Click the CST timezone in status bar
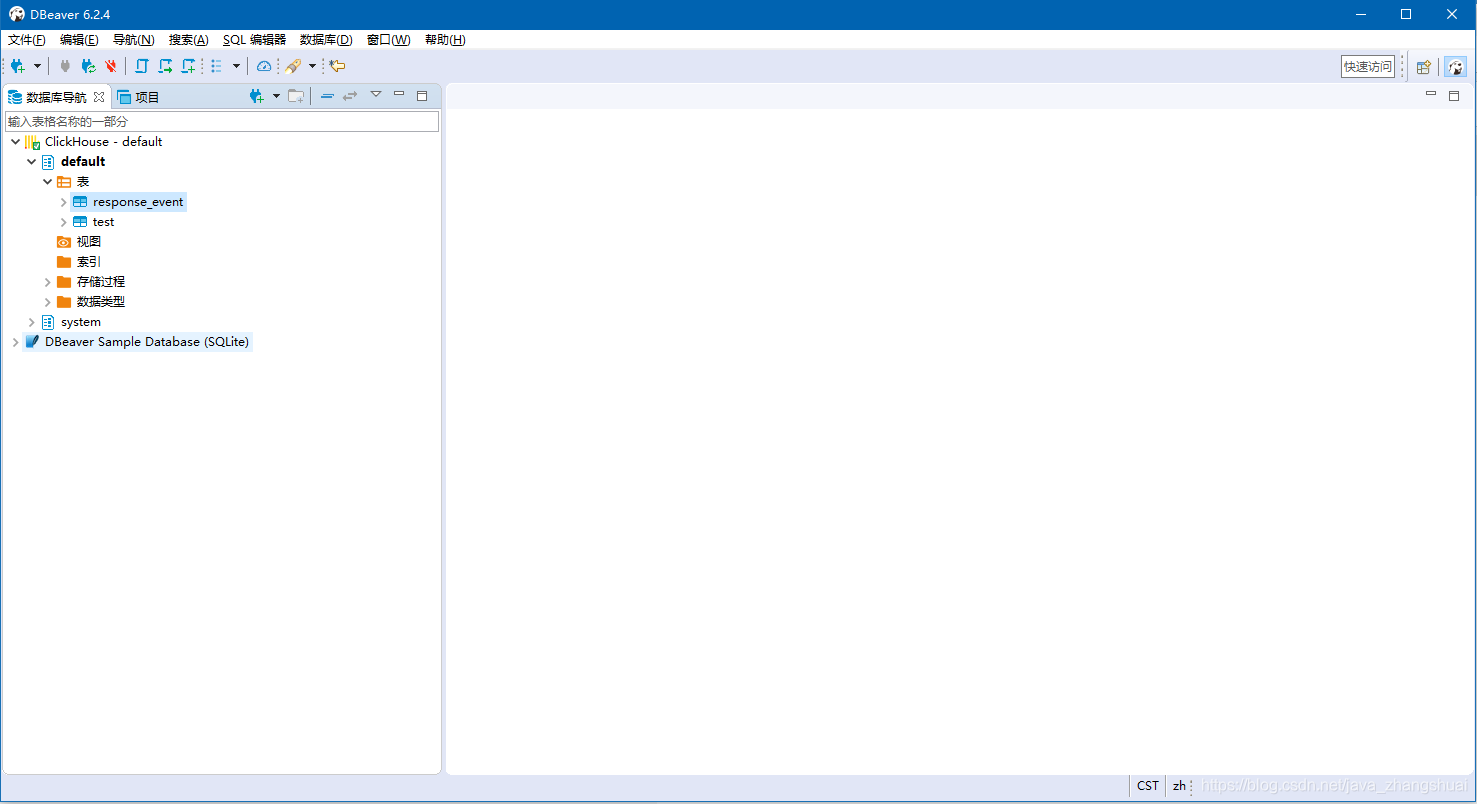Screen dimensions: 1477x804 [1148, 786]
